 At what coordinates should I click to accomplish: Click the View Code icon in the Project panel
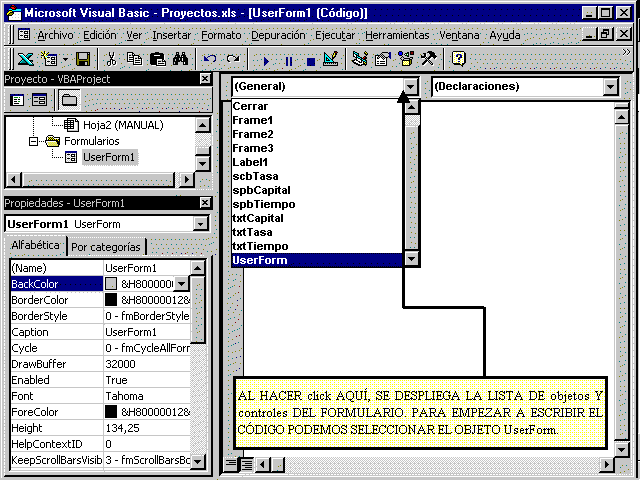pos(17,100)
